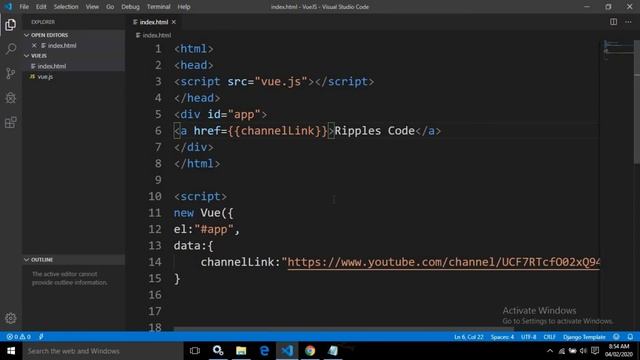Open the Source Control view
The width and height of the screenshot is (640, 360).
(x=11, y=73)
